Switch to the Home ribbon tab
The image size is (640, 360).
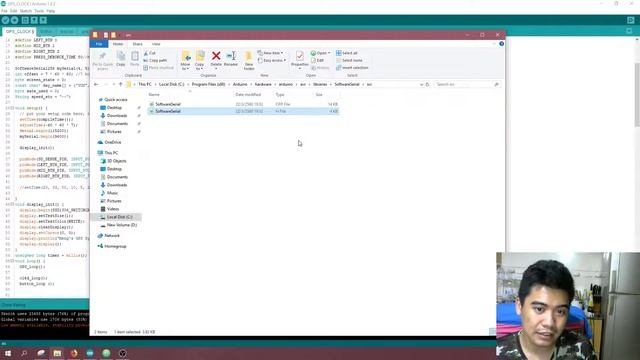tap(118, 44)
